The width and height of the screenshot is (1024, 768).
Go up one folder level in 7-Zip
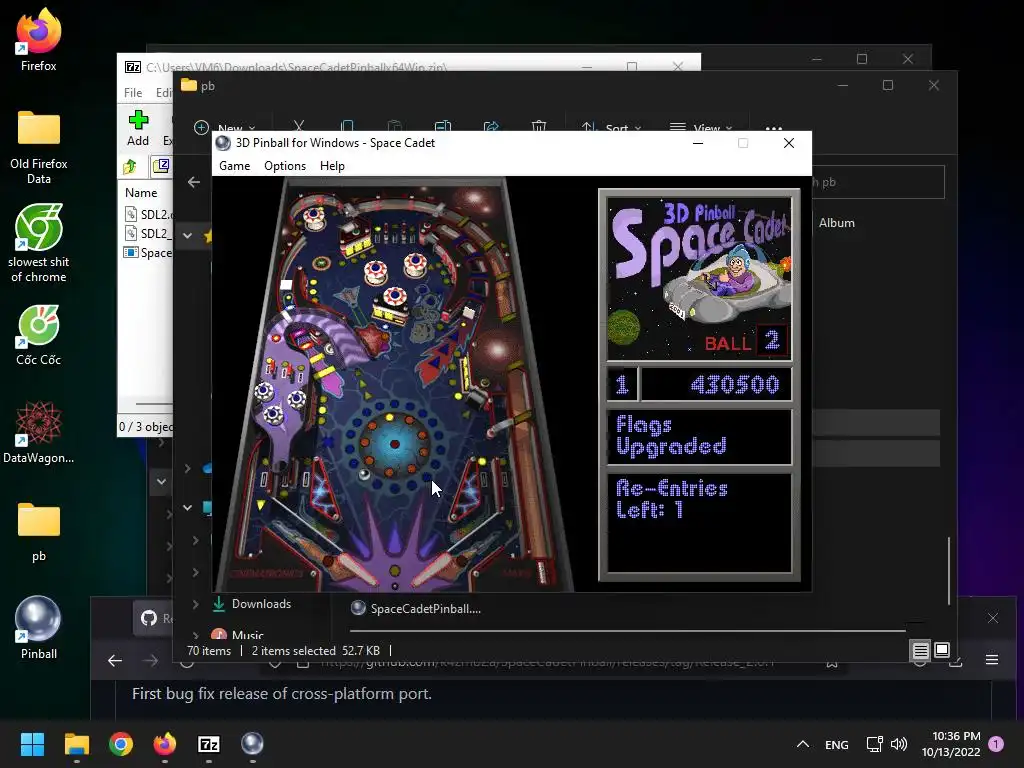click(130, 167)
